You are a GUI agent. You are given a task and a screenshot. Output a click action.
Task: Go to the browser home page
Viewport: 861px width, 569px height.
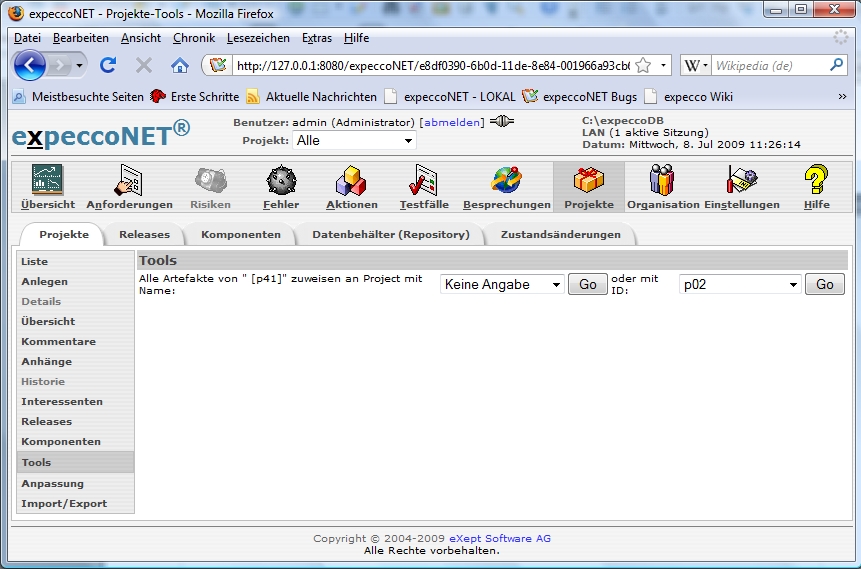coord(180,65)
